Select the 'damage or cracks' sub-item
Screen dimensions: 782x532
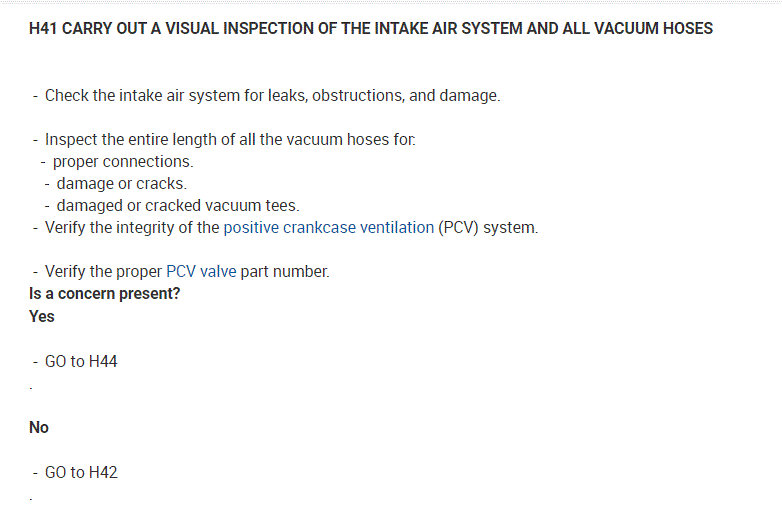point(121,184)
